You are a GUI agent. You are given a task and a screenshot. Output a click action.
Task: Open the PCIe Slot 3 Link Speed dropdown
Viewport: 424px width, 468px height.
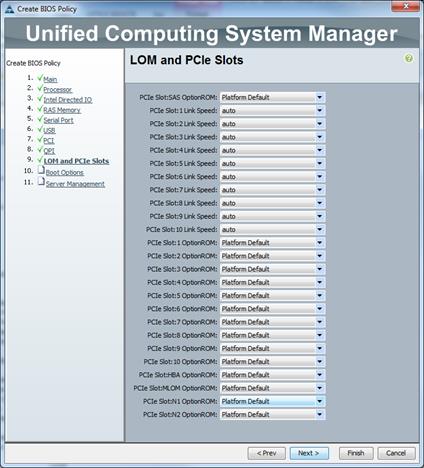click(x=272, y=137)
